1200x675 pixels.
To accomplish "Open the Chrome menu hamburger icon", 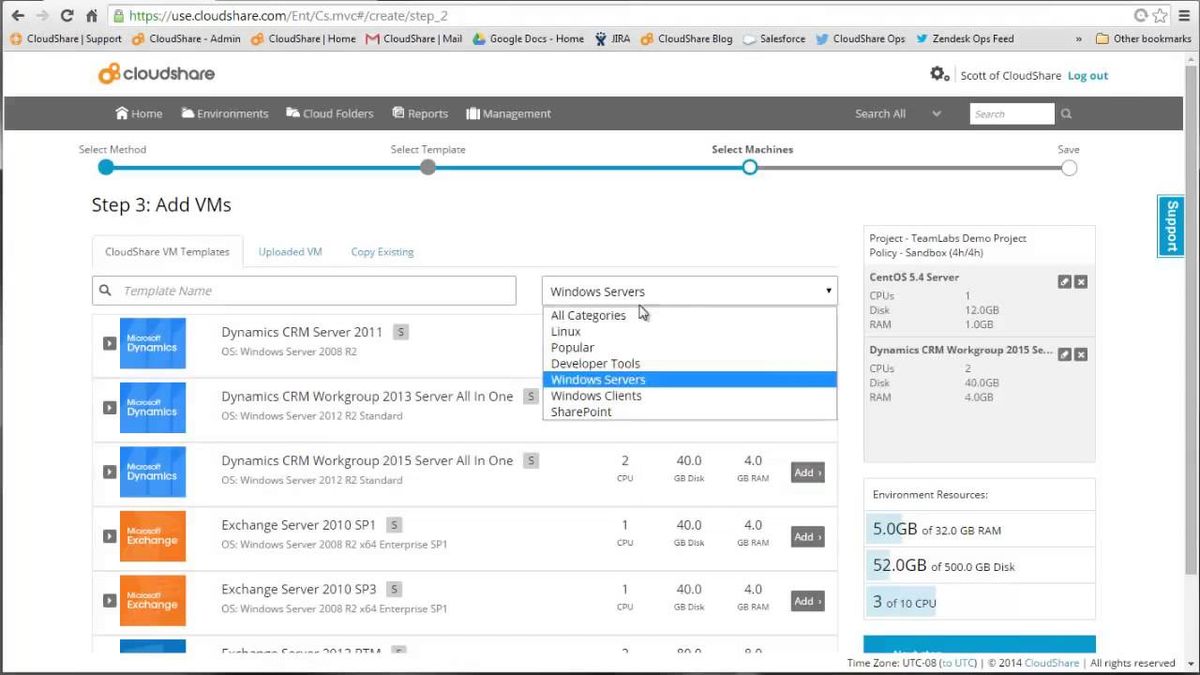I will pos(1183,16).
